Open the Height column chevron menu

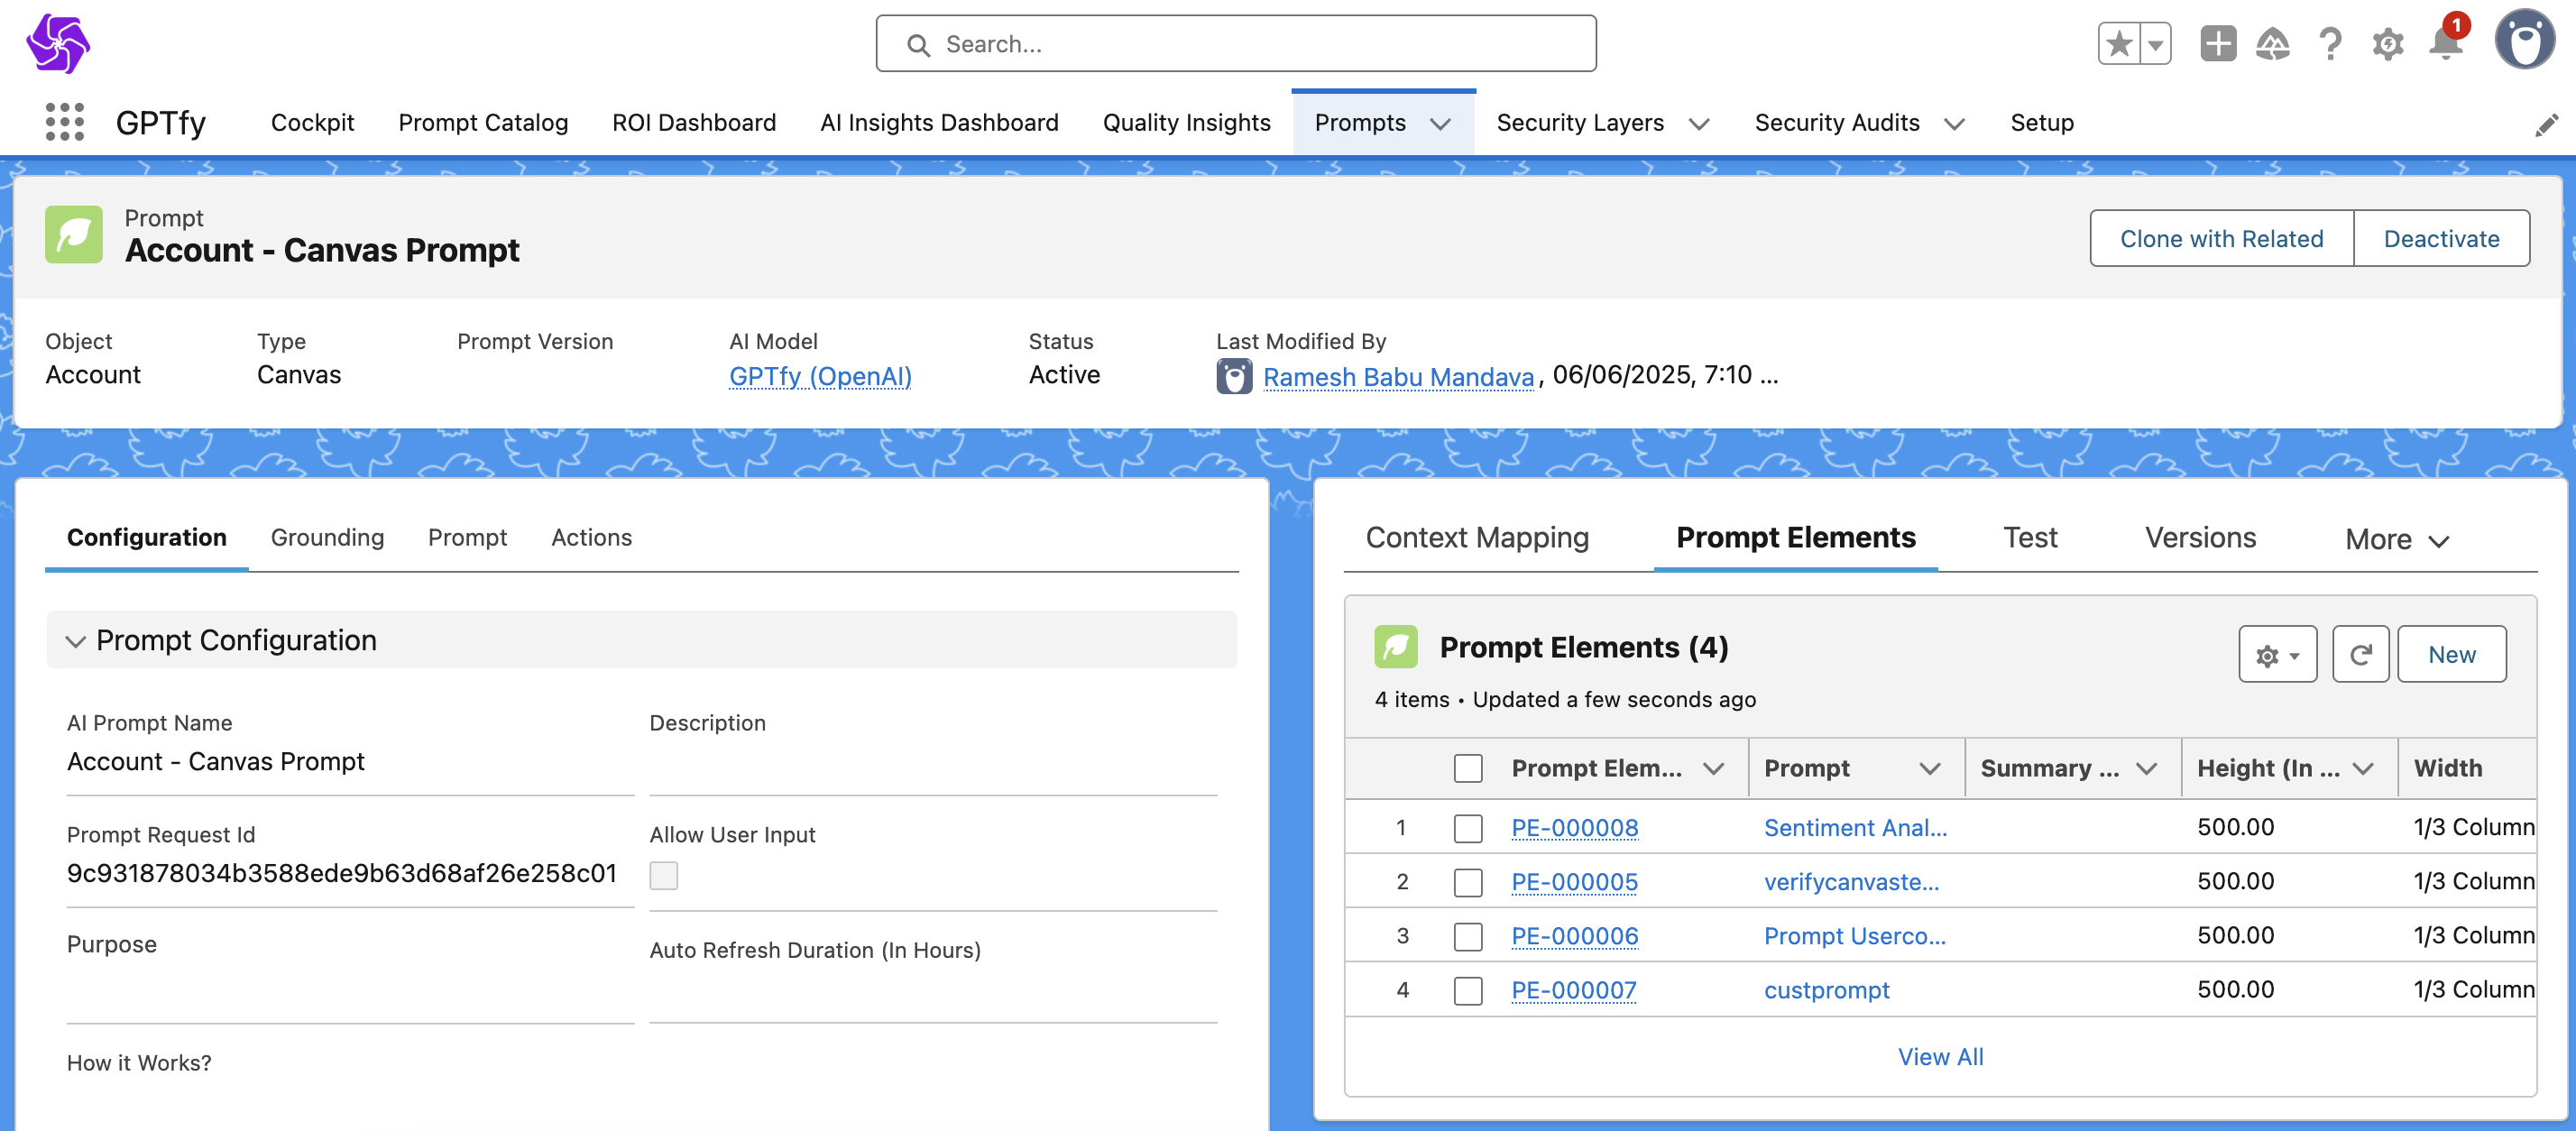point(2362,769)
